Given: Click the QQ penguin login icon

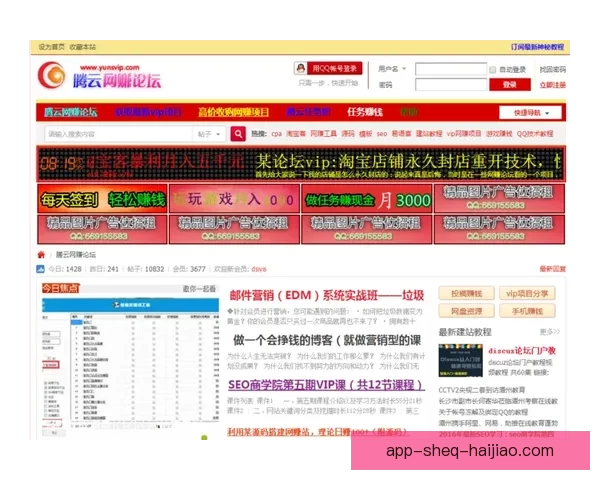Looking at the screenshot, I should pos(301,69).
